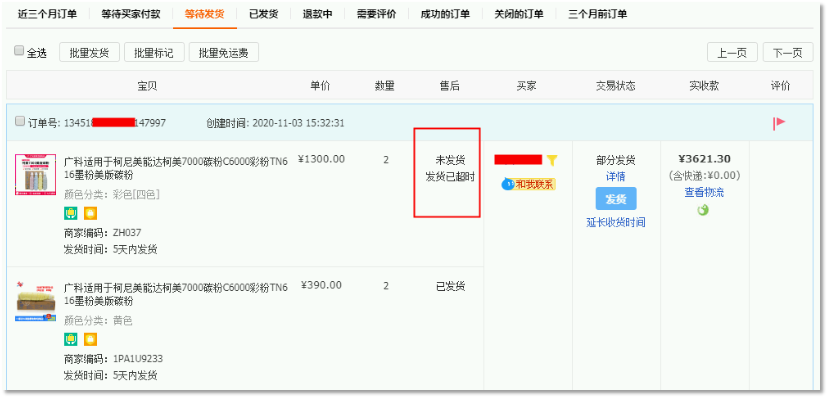Viewport: 827px width, 397px height.
Task: Click the orange badge icon under 彩色[四色] item
Action: point(91,213)
